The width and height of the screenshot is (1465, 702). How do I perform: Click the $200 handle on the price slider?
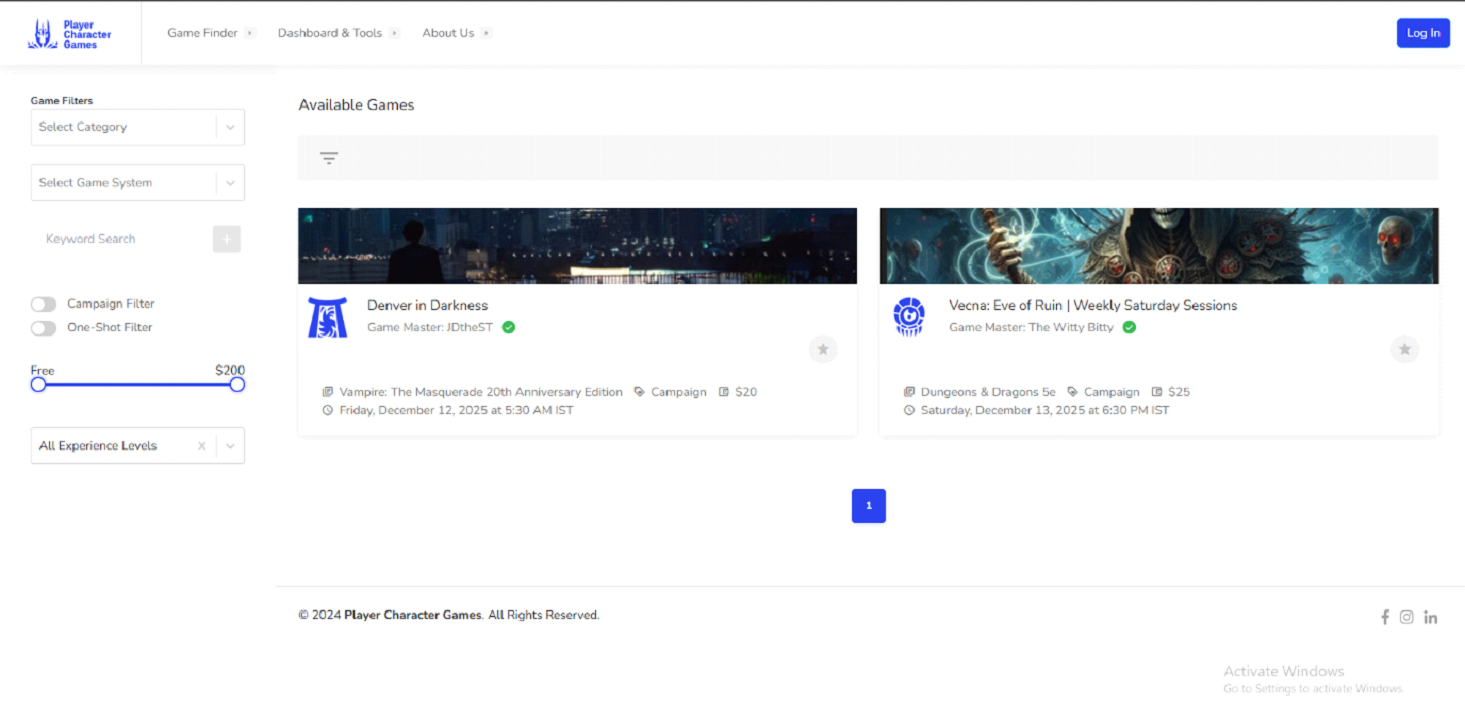236,383
